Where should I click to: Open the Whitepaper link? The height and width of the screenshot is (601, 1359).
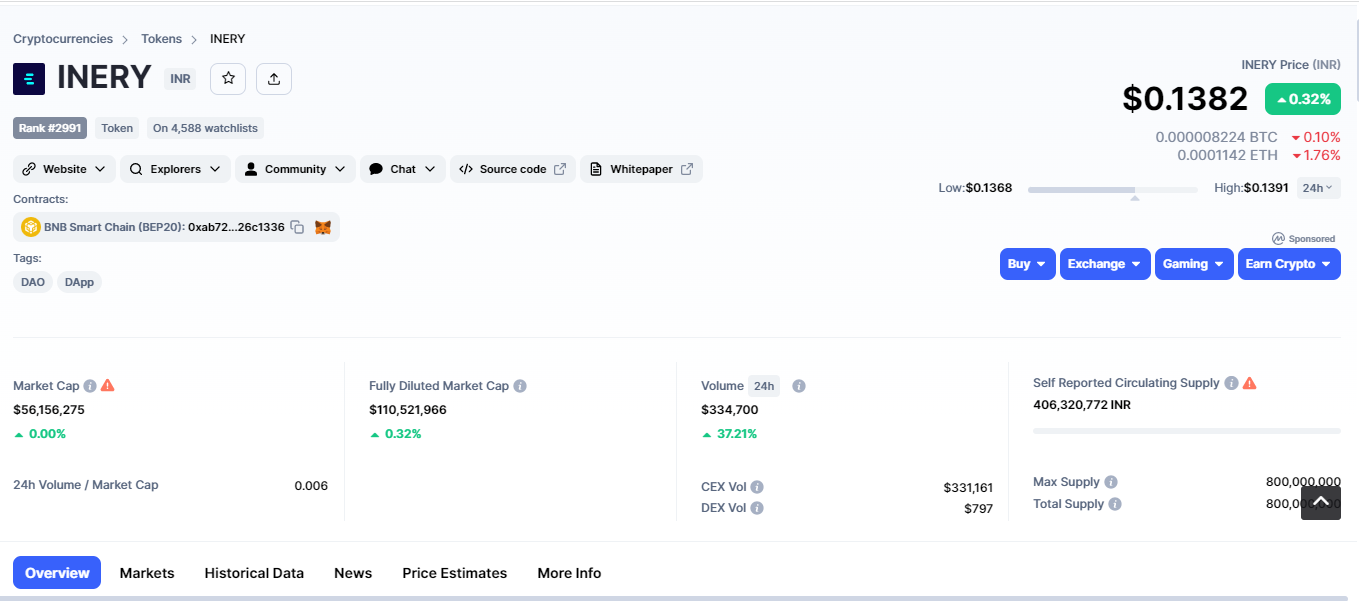[x=641, y=169]
